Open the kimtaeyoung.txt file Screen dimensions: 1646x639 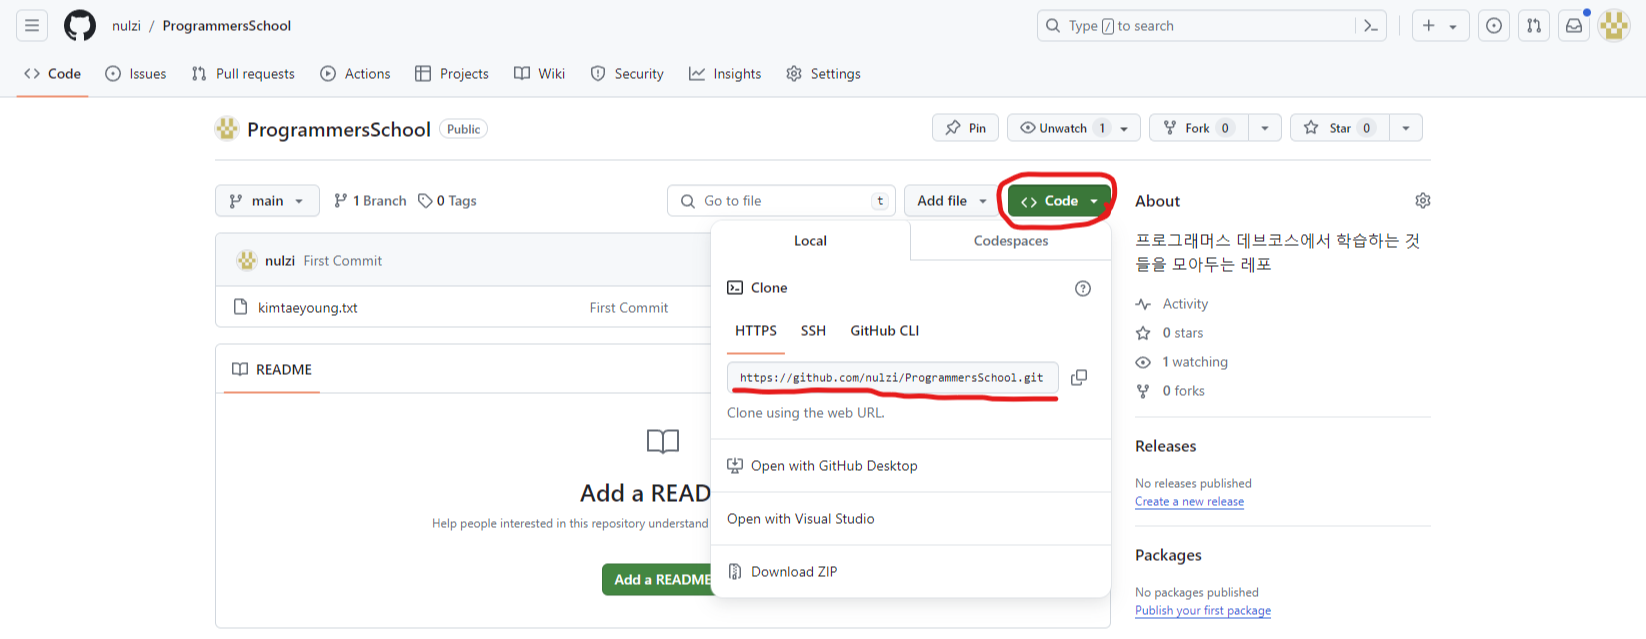(308, 308)
